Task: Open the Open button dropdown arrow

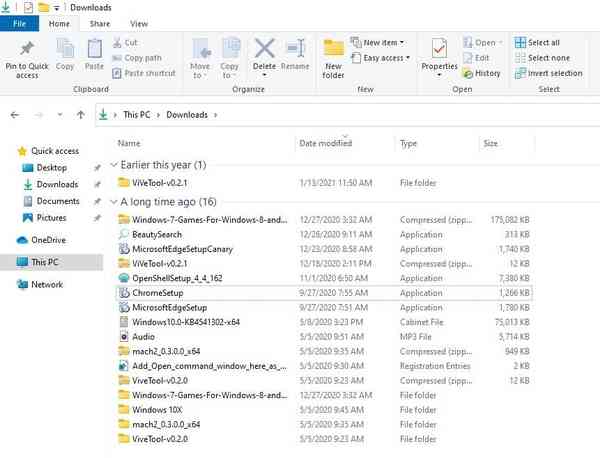Action: (x=501, y=42)
